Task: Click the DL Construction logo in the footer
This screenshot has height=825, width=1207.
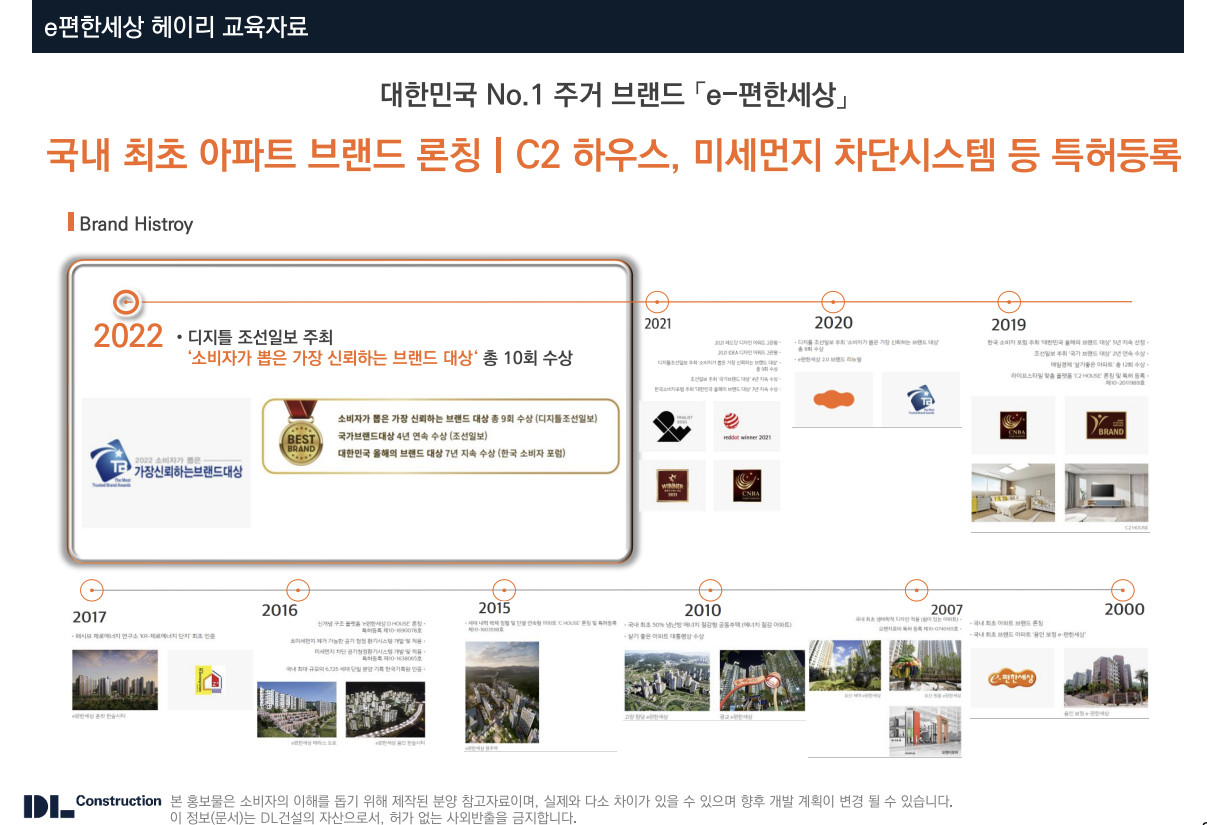Action: click(92, 805)
